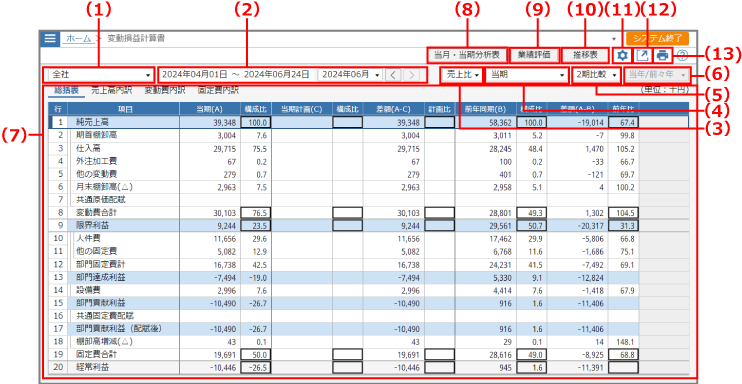742x384 pixels.
Task: Click the 差額(A-C) column header
Action: pos(394,109)
